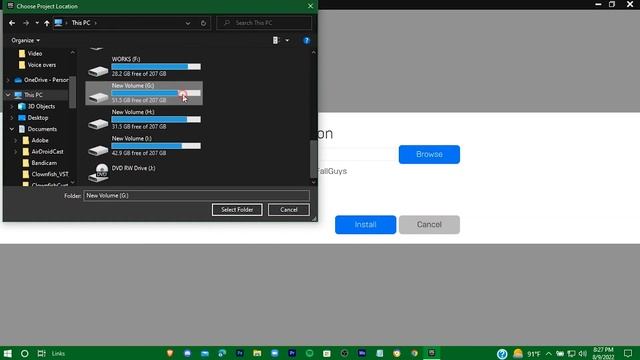Select the Voice overs folder
Image resolution: width=640 pixels, height=360 pixels.
pyautogui.click(x=42, y=65)
